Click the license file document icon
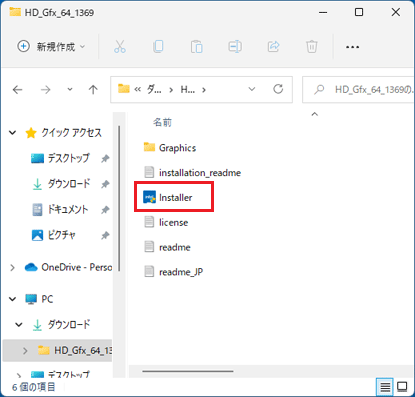Viewport: 415px width, 397px height. point(149,222)
